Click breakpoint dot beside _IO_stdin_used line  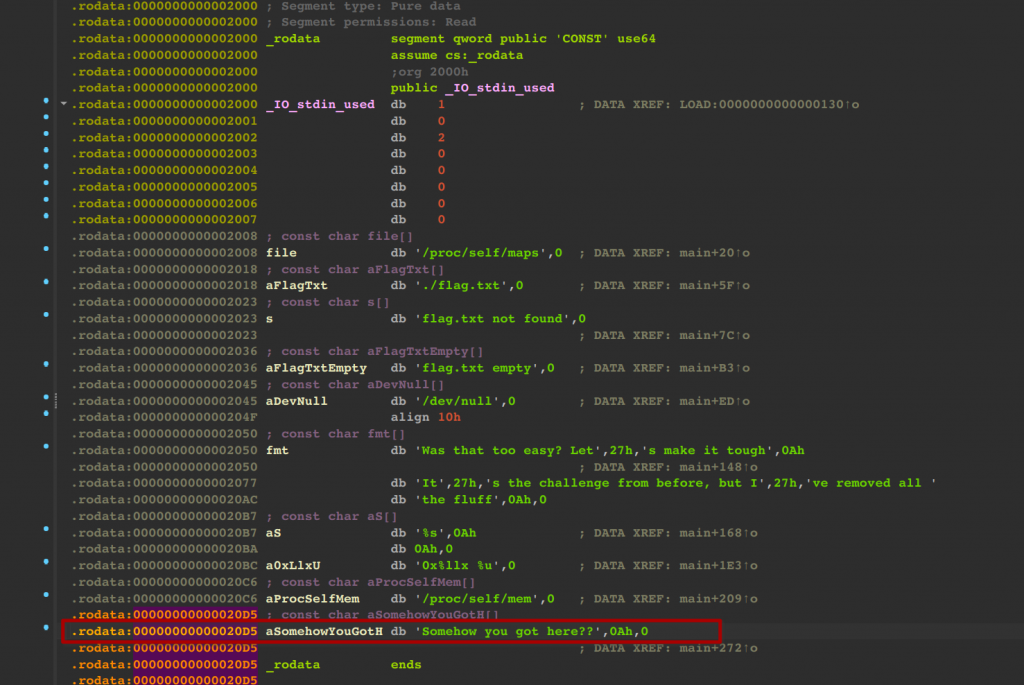pyautogui.click(x=46, y=104)
